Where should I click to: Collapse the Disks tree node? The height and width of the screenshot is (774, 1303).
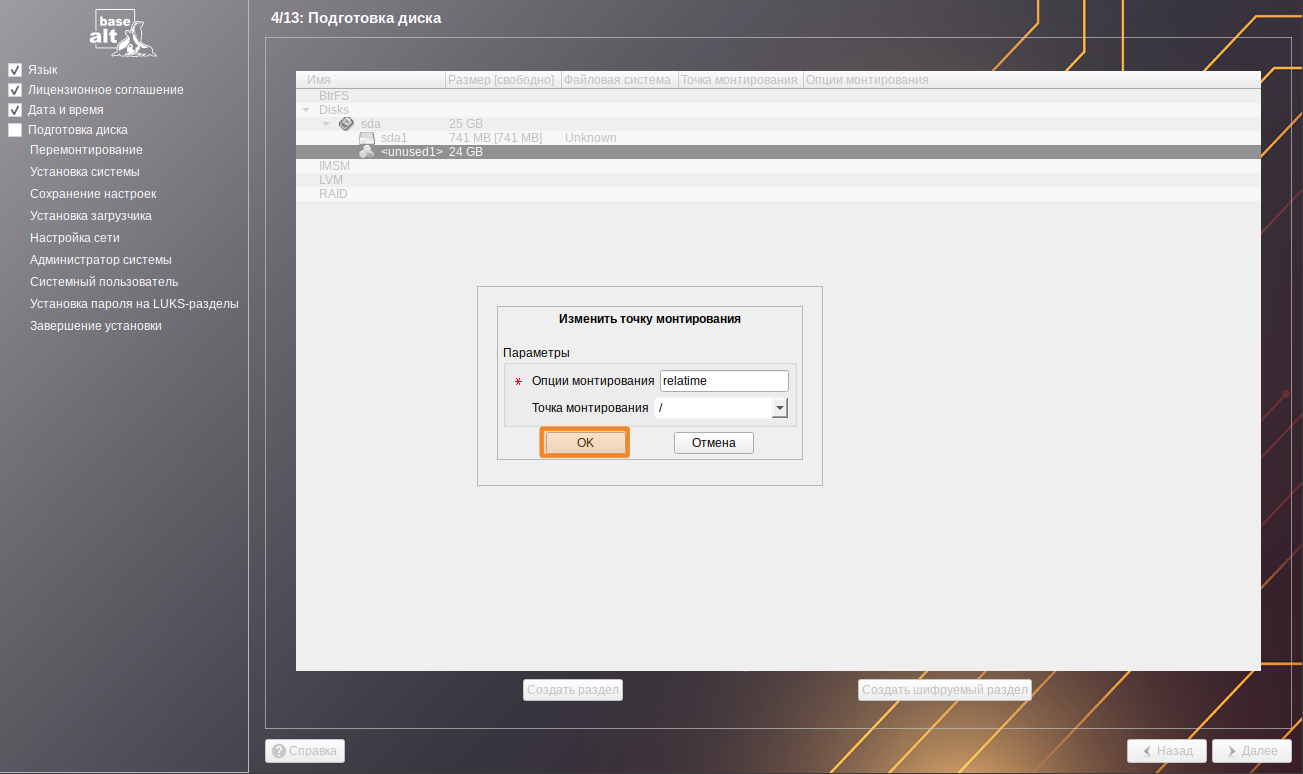tap(306, 110)
